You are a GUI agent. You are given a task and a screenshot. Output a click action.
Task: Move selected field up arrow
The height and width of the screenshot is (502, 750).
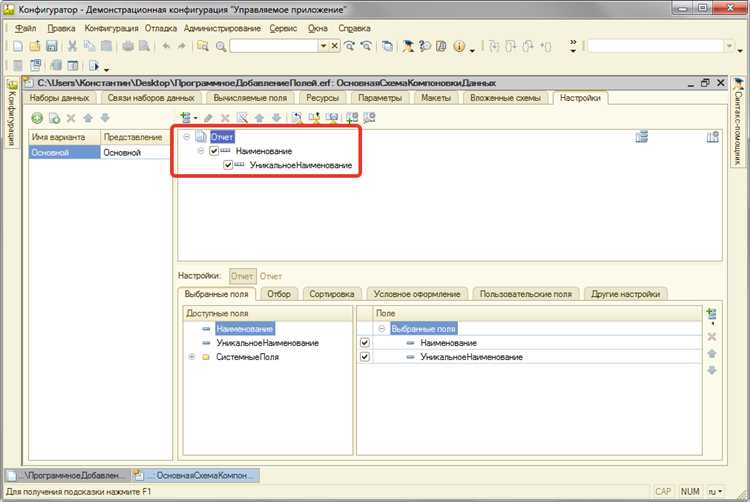pyautogui.click(x=712, y=354)
